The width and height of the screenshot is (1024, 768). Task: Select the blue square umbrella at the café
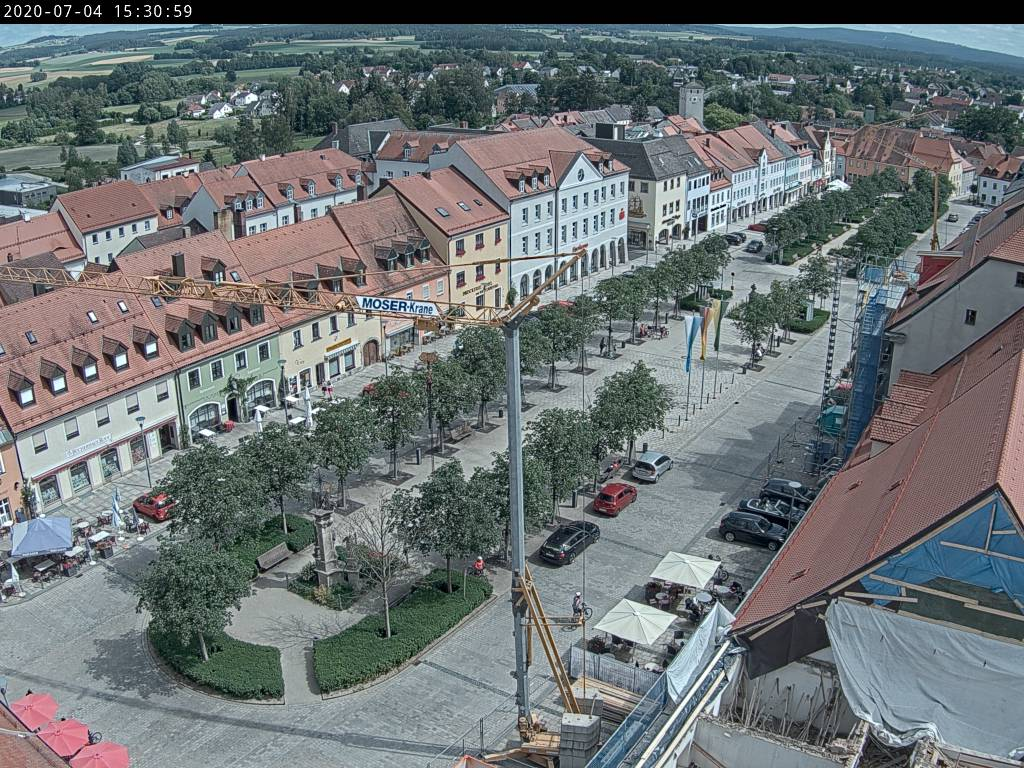click(x=42, y=536)
